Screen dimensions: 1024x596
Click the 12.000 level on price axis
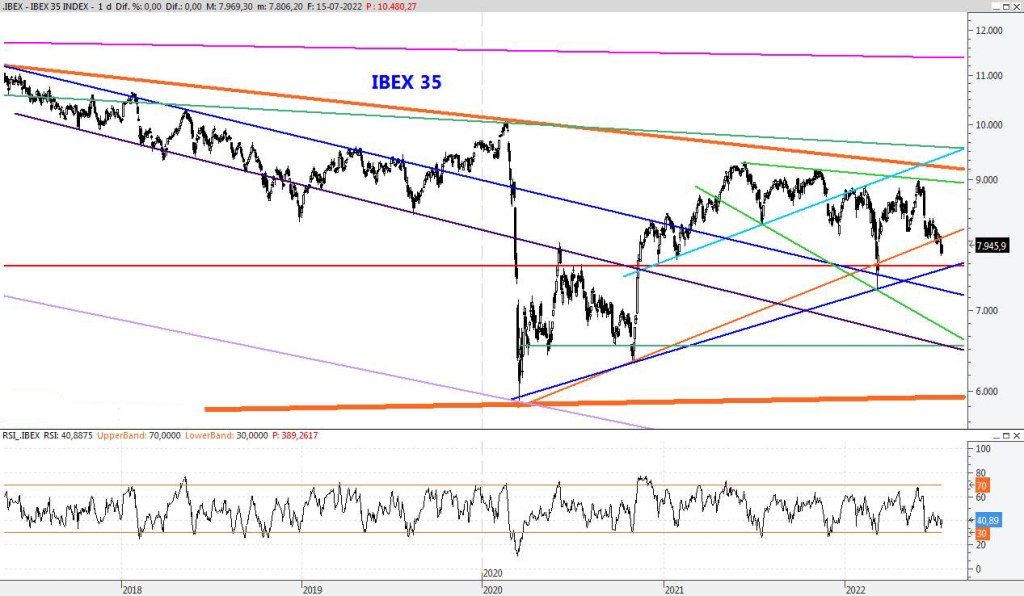coord(989,31)
